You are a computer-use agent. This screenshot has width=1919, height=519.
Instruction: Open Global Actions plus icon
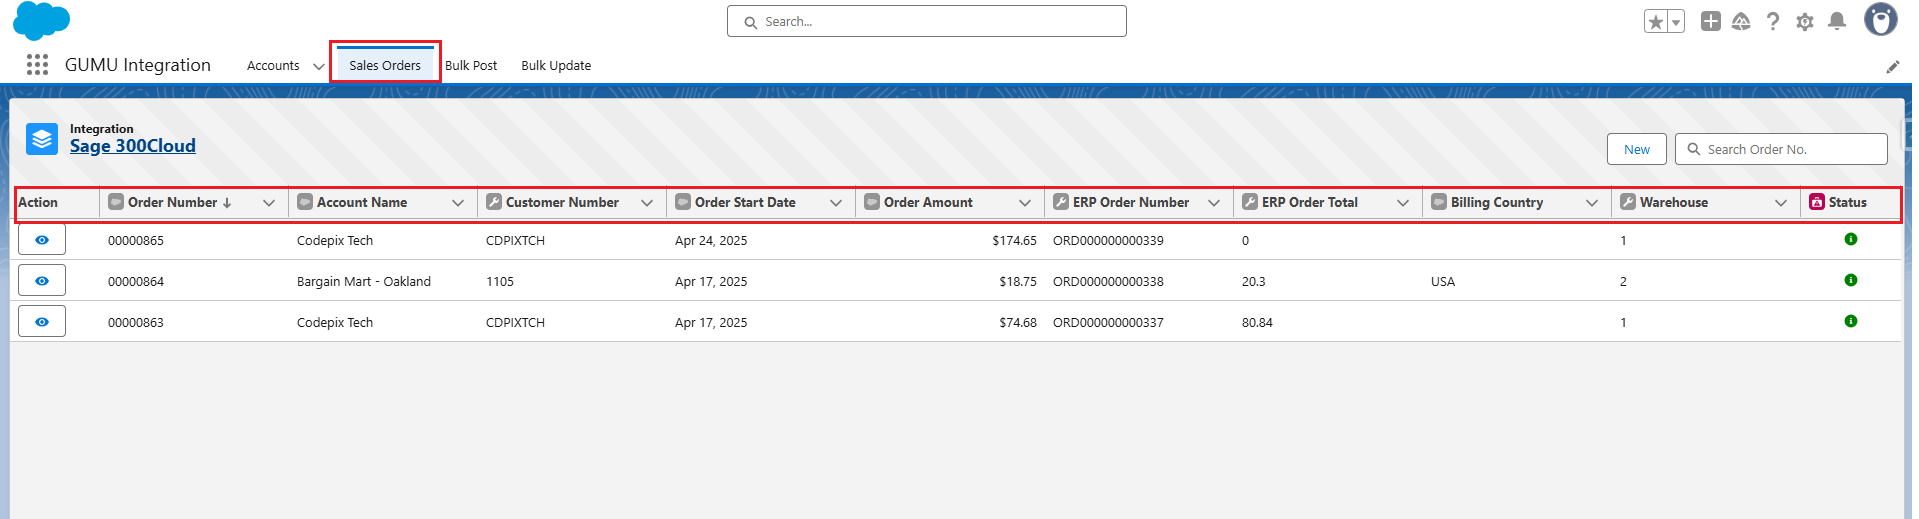click(x=1711, y=21)
